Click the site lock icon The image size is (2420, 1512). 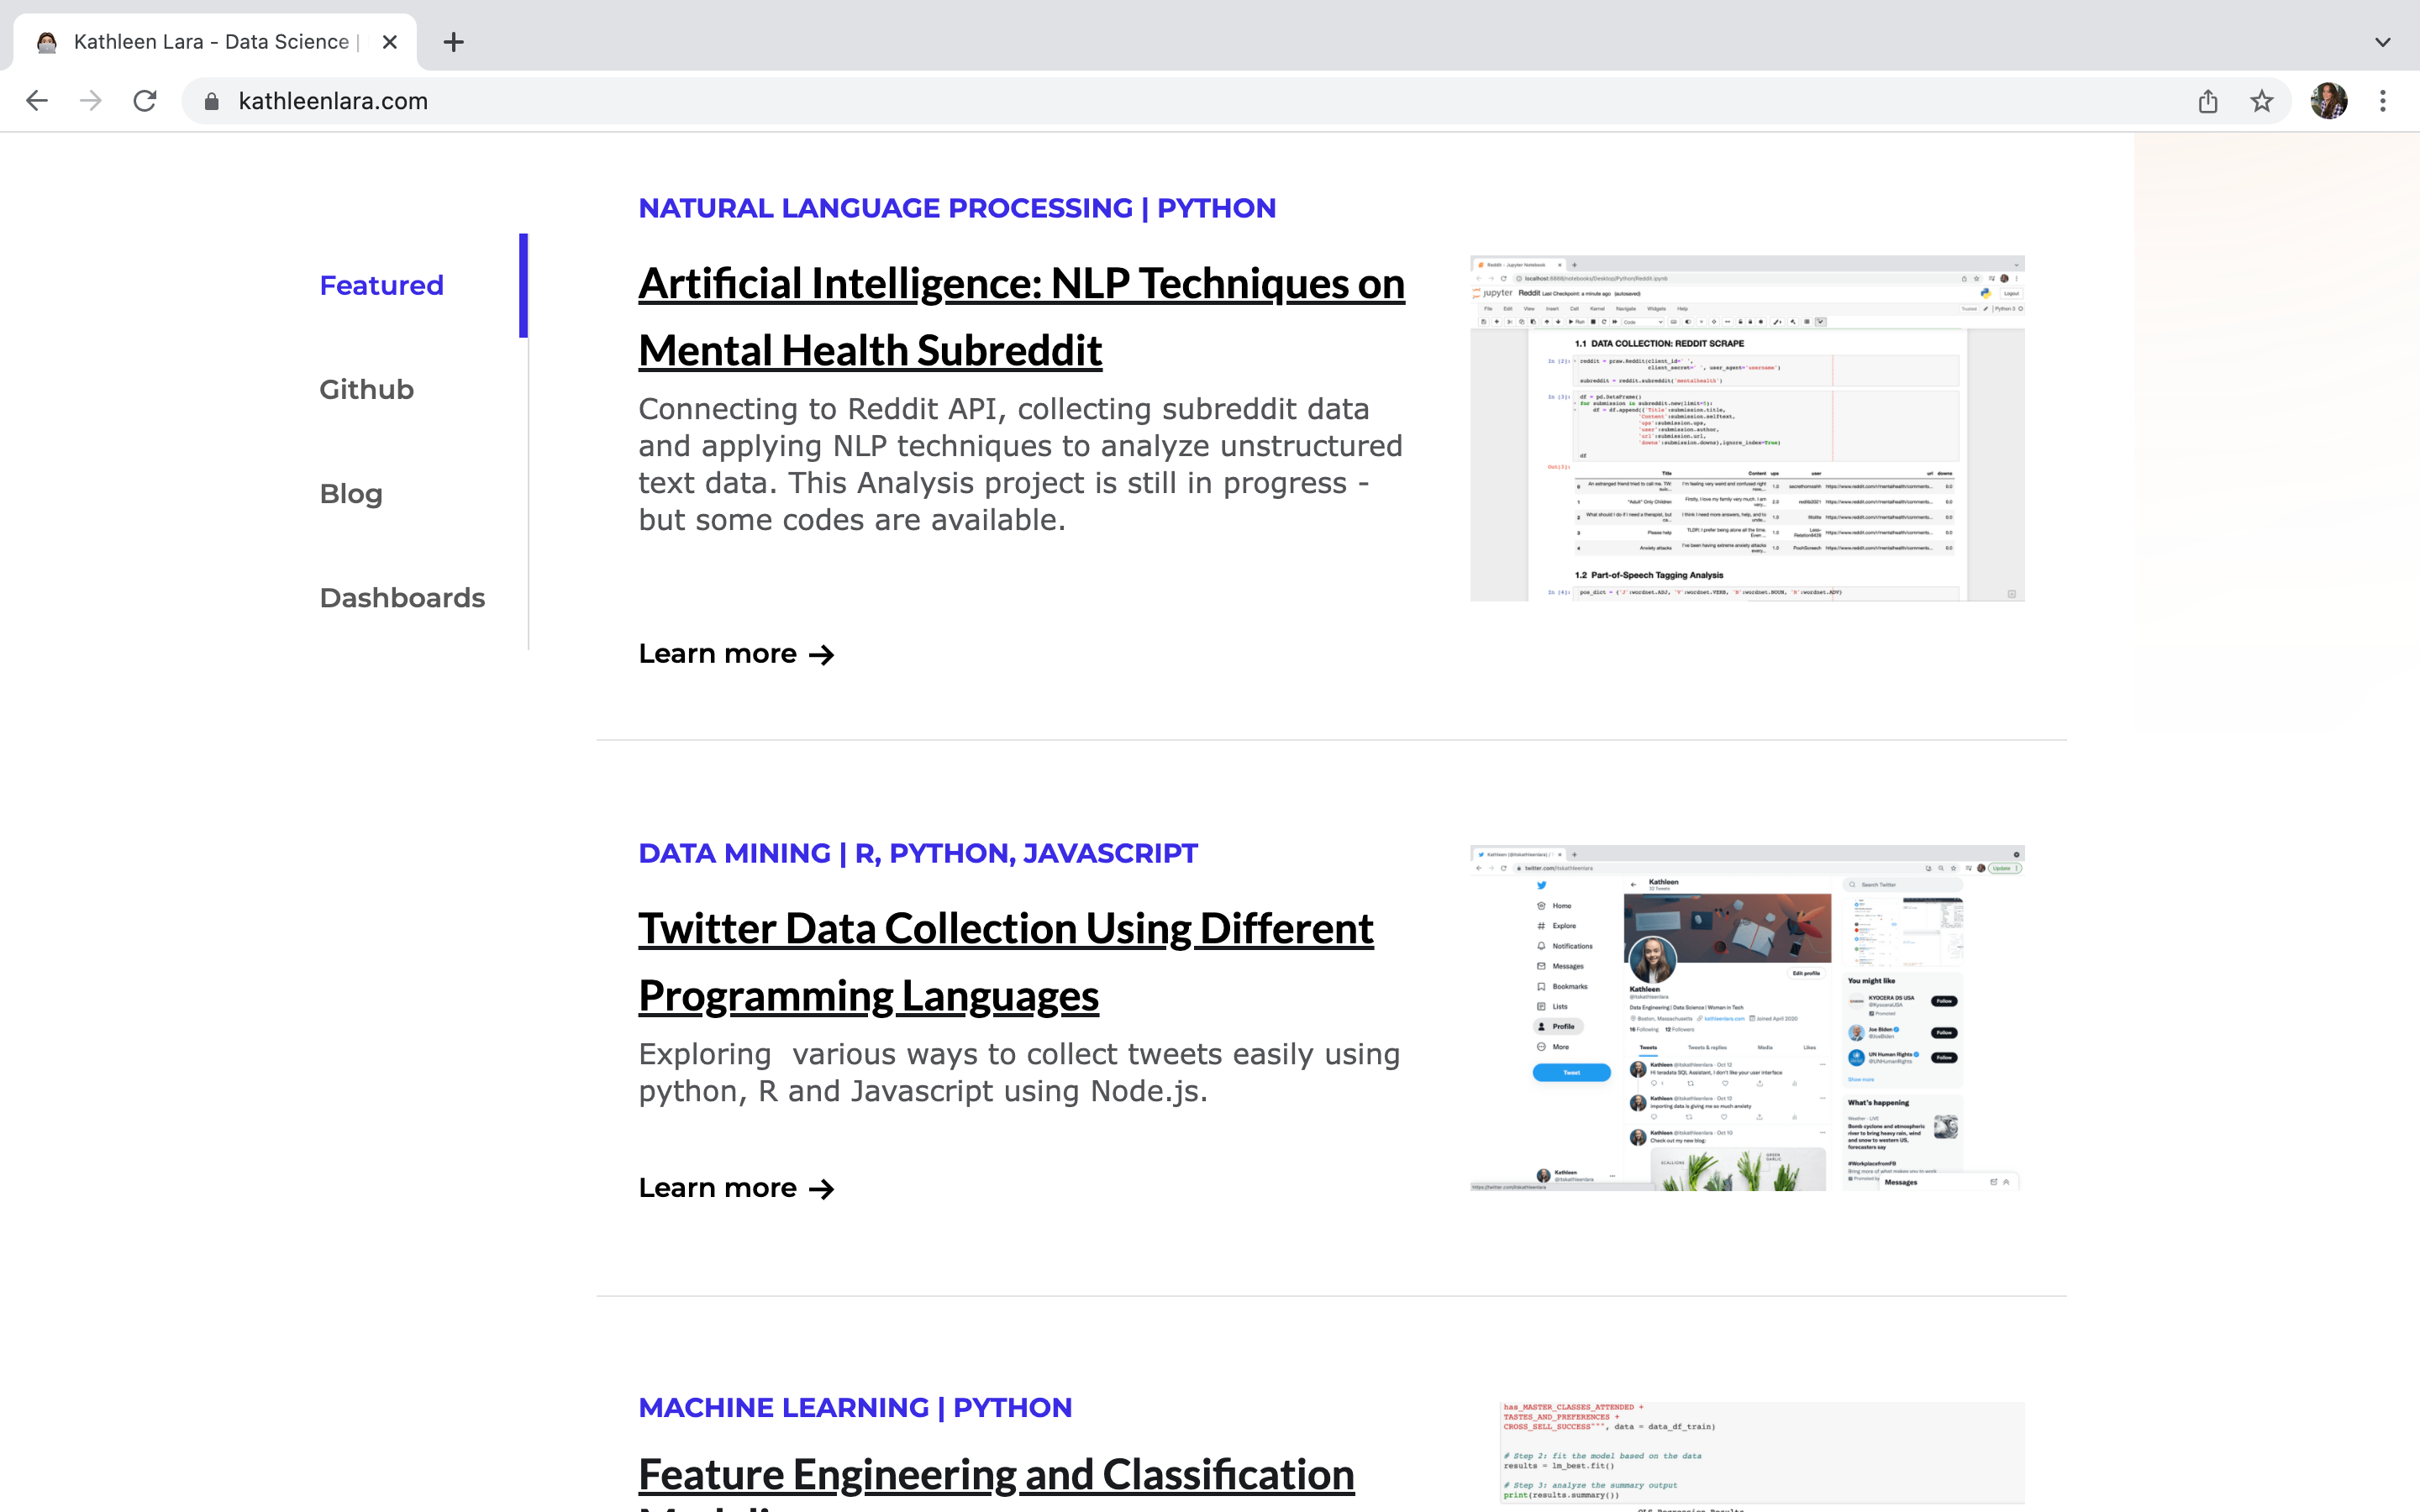coord(211,101)
